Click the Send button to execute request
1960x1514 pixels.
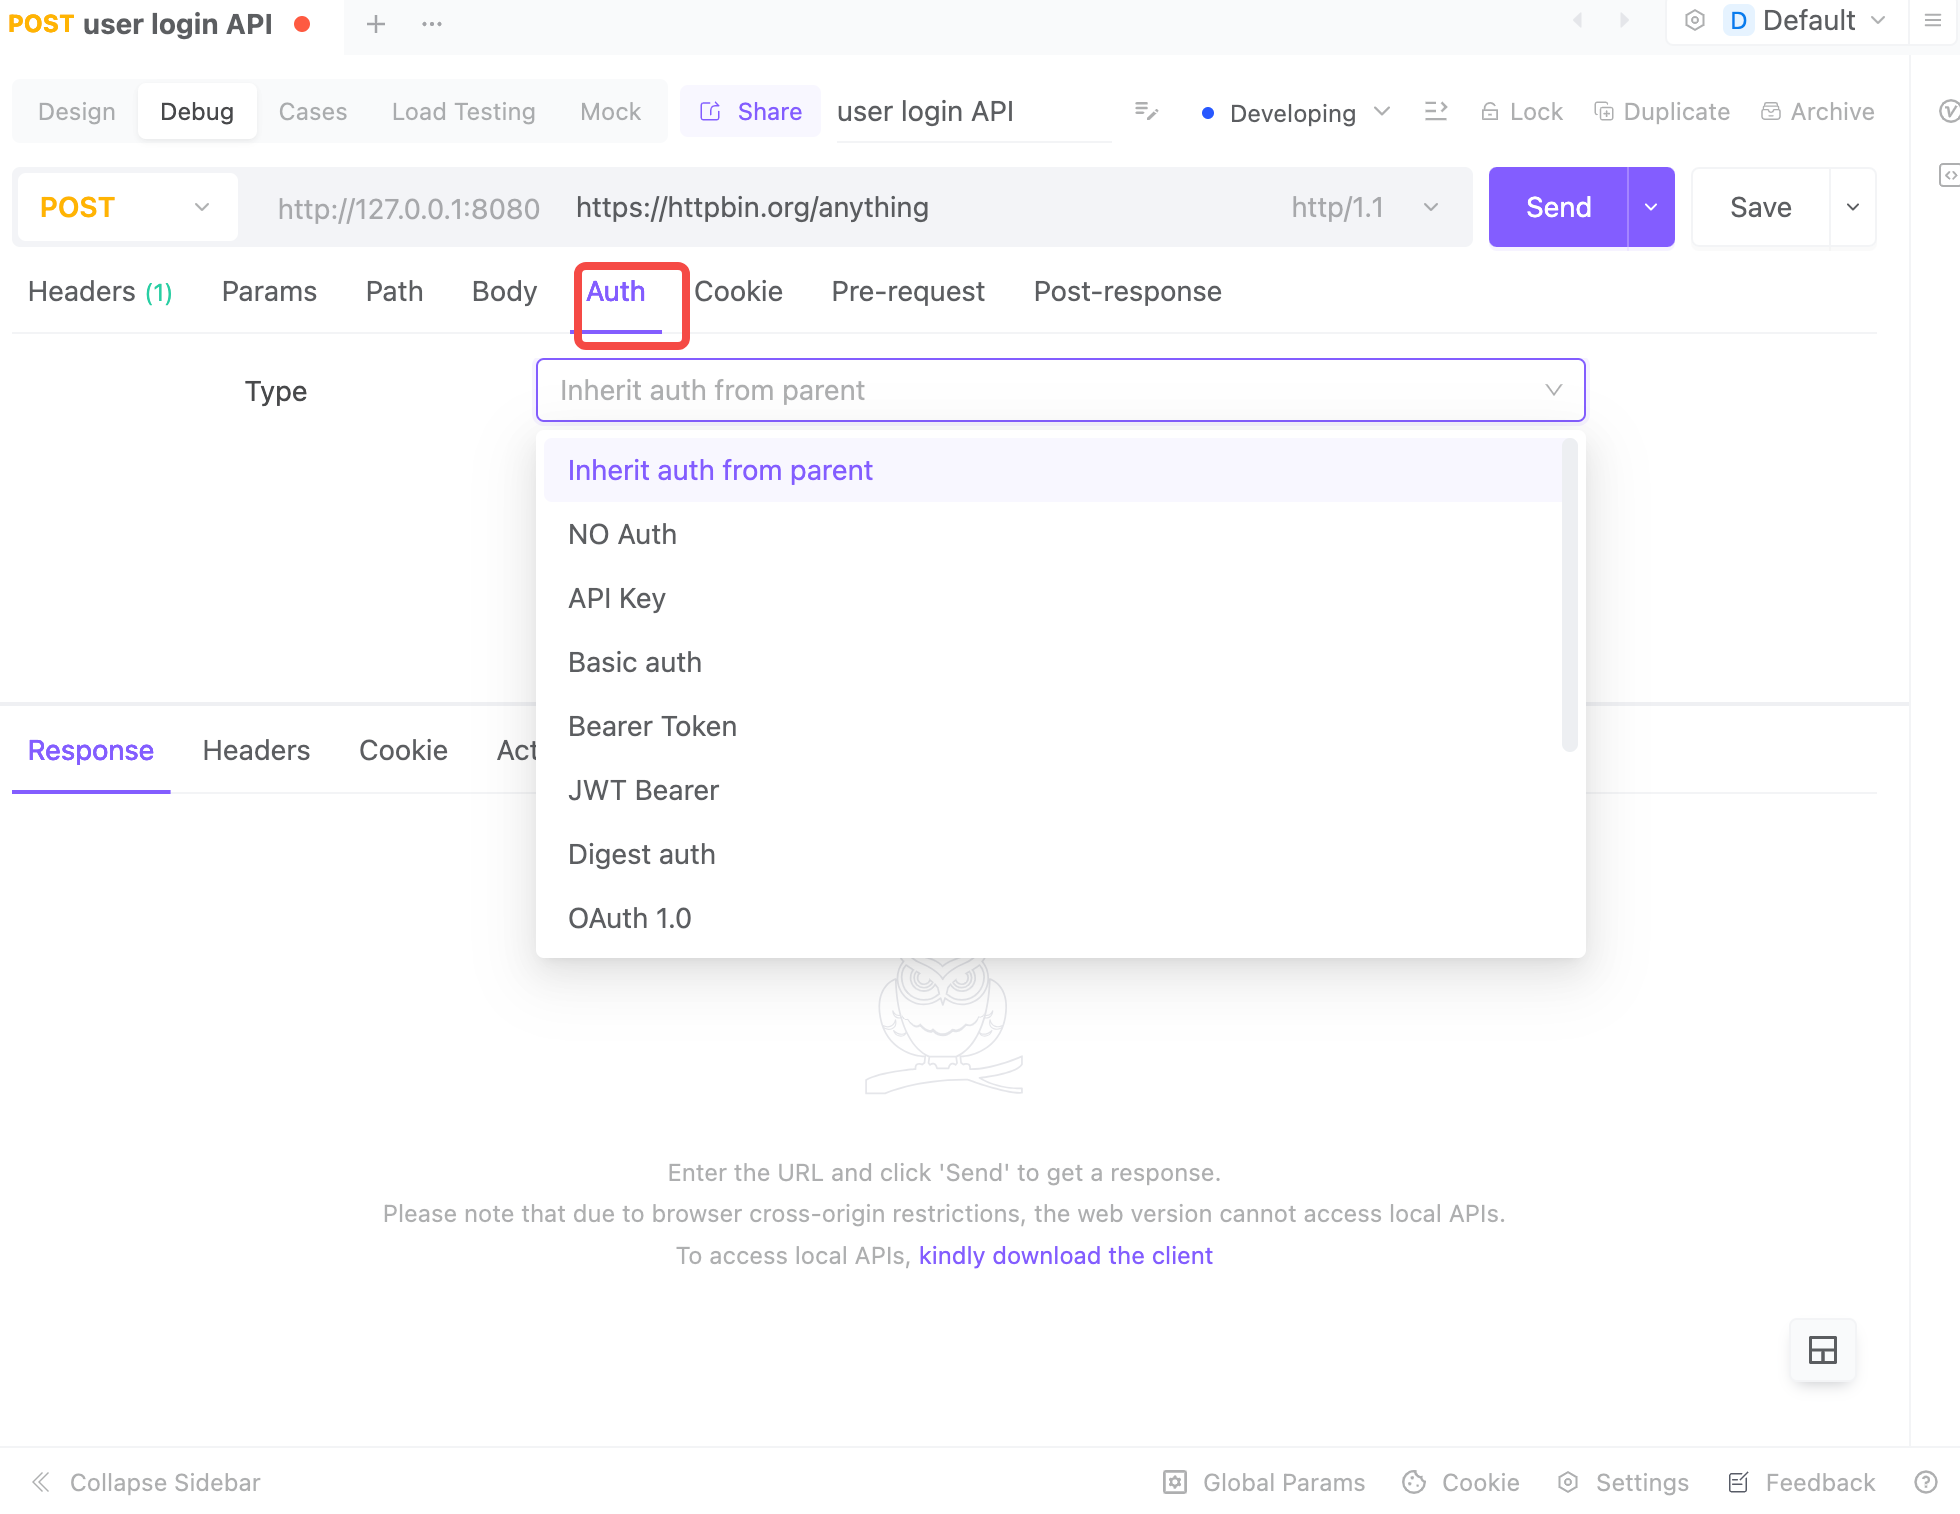[x=1558, y=207]
